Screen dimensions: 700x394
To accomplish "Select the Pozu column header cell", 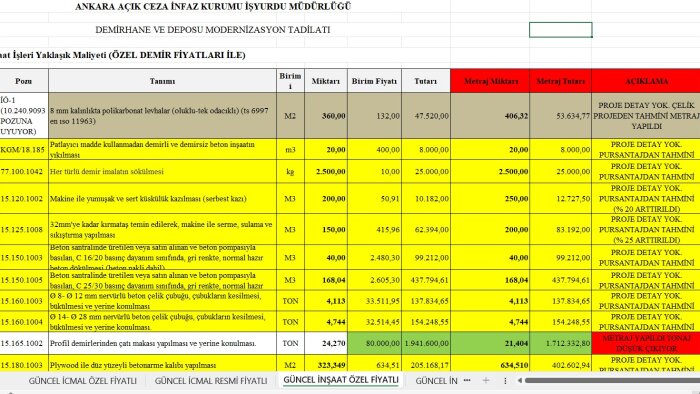I will 24,81.
